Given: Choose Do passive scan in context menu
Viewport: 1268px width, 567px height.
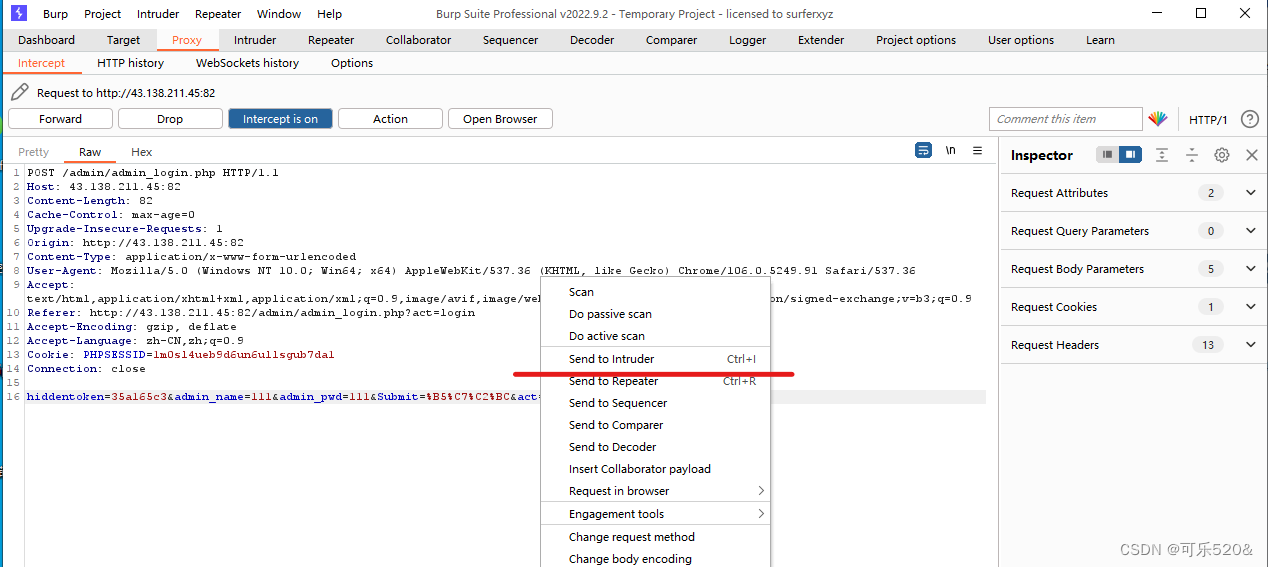Looking at the screenshot, I should 655,314.
